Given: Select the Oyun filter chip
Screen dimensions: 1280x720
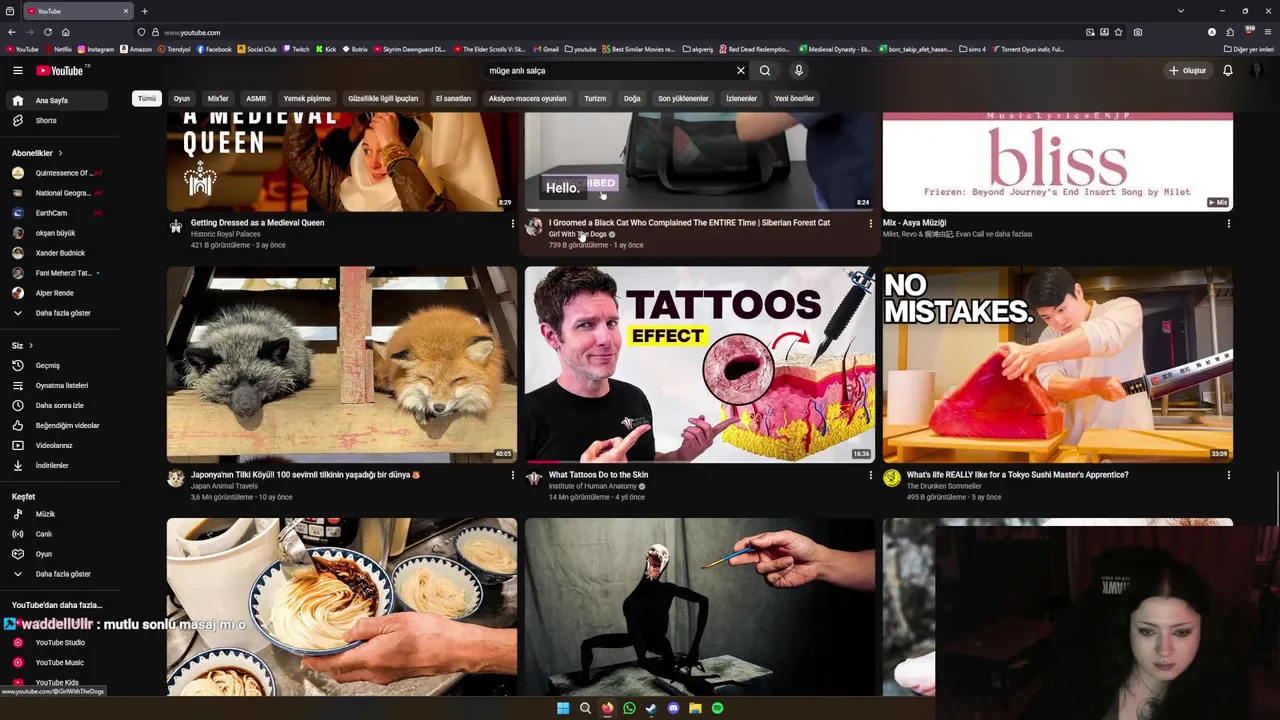Looking at the screenshot, I should pyautogui.click(x=182, y=98).
